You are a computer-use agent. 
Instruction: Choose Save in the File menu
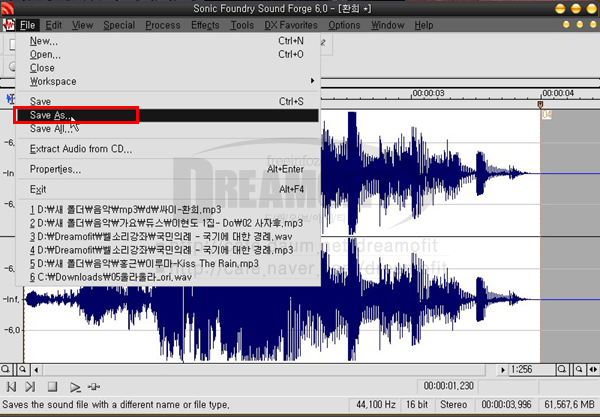coord(168,101)
